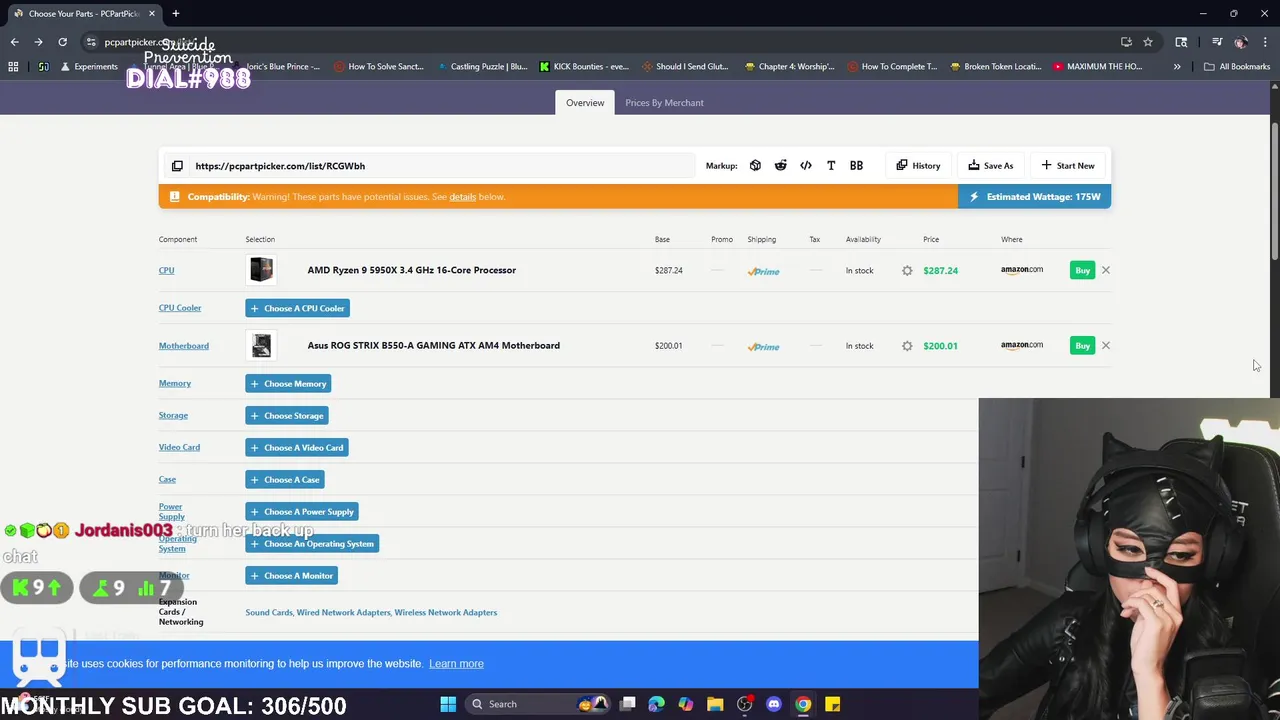Image resolution: width=1280 pixels, height=720 pixels.
Task: Open Amazon merchant logo in motherboard row
Action: 1022,345
